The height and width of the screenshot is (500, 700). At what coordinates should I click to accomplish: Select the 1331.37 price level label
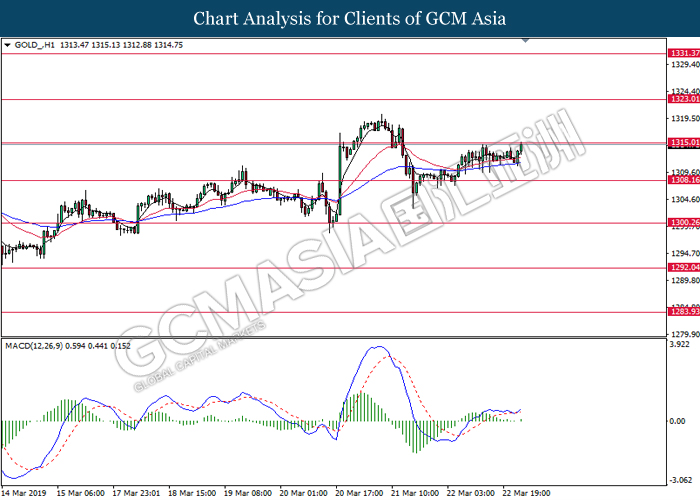[684, 53]
